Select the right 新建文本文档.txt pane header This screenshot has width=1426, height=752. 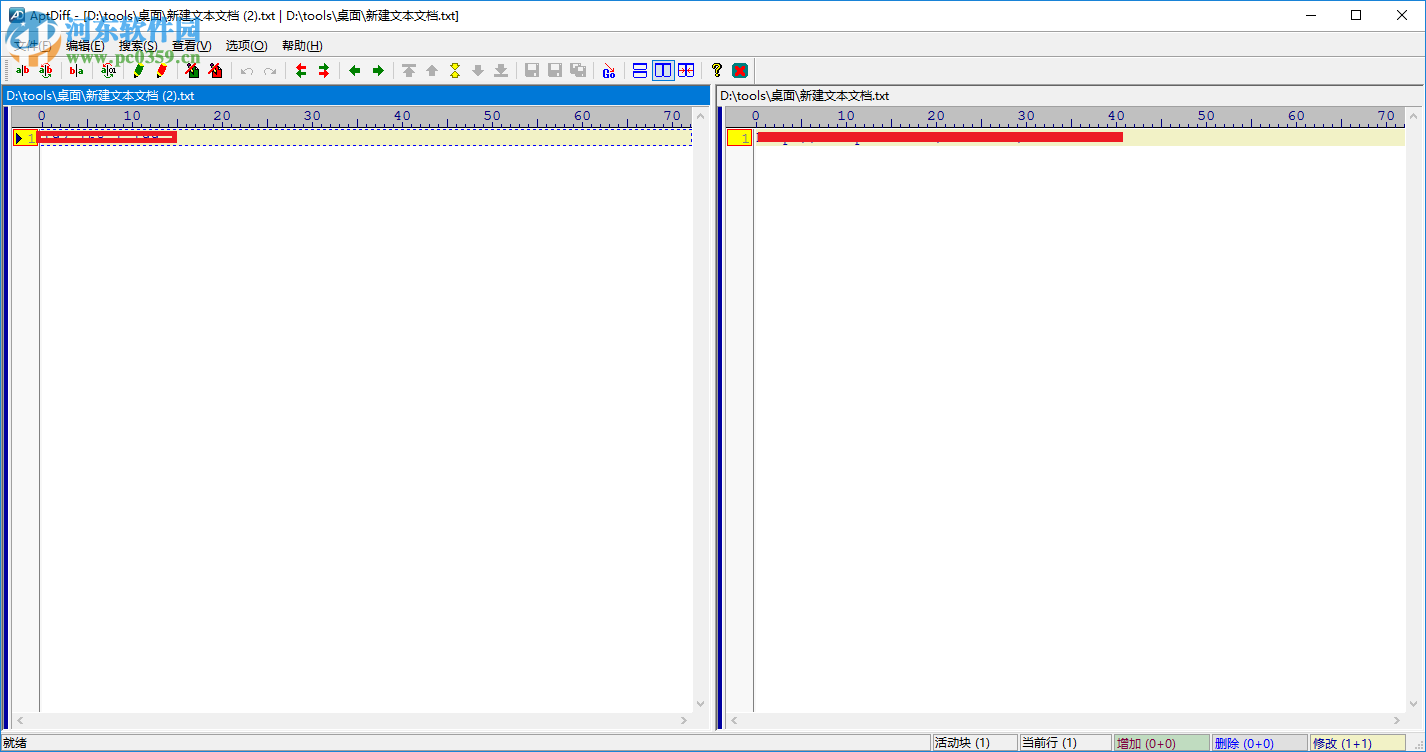point(1069,96)
